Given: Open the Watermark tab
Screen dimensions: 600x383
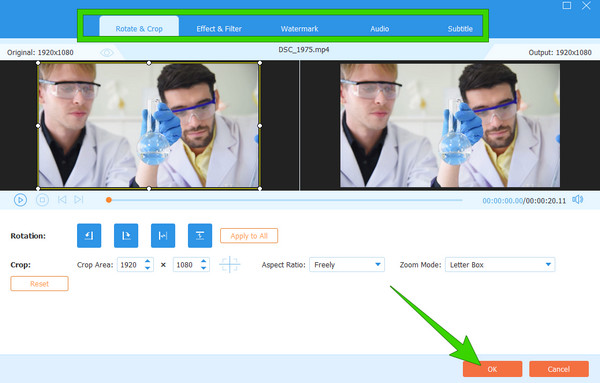Looking at the screenshot, I should [299, 29].
